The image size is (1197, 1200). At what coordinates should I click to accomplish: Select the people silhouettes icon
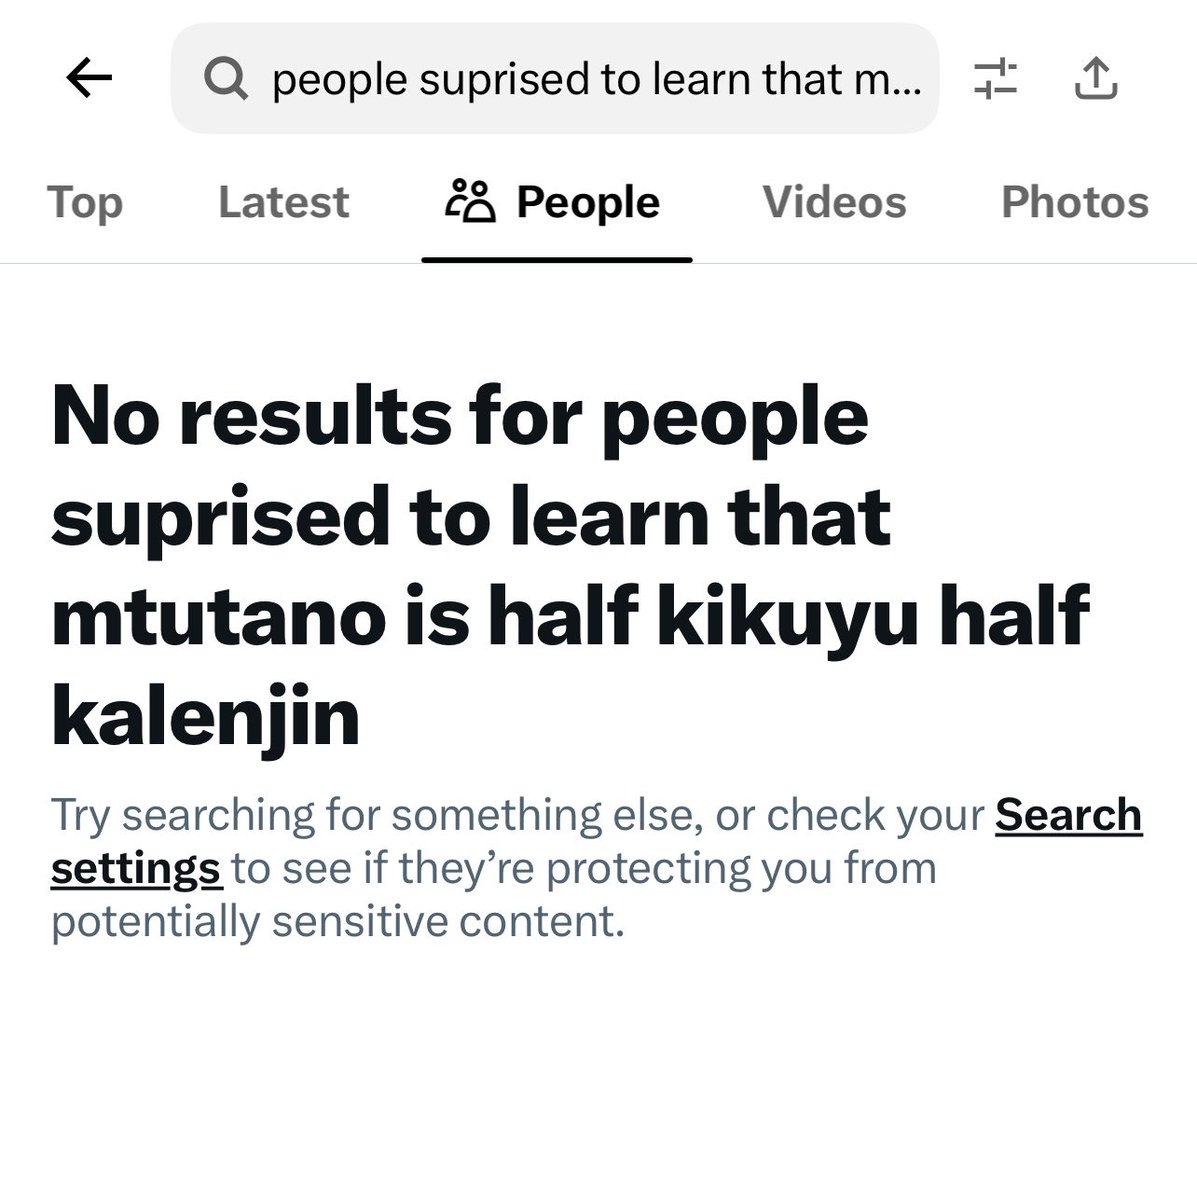point(470,201)
